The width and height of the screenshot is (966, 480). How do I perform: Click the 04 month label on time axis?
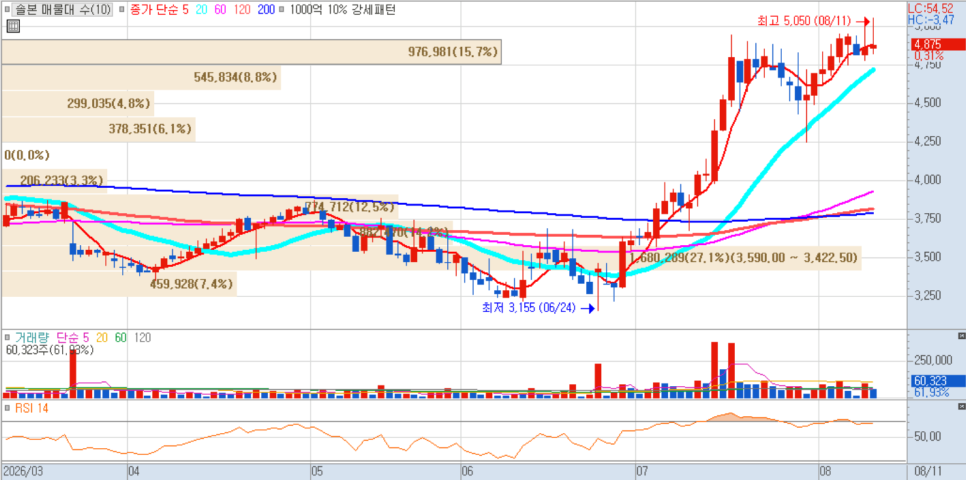132,471
